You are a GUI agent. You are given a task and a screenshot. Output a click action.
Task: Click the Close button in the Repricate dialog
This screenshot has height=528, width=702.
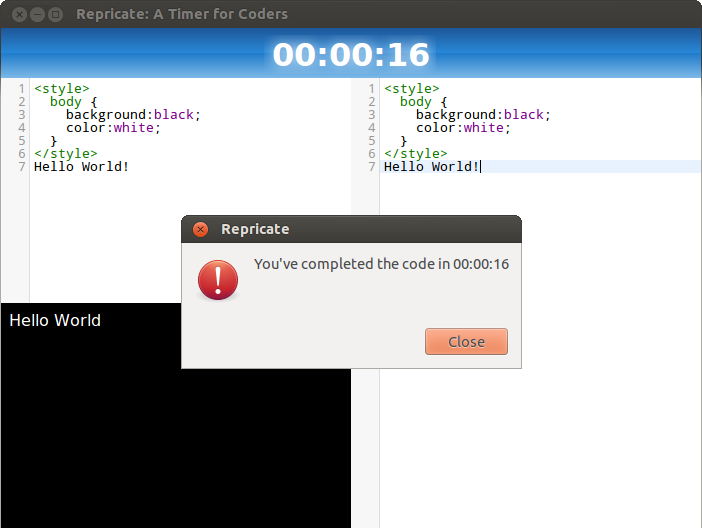(x=466, y=341)
